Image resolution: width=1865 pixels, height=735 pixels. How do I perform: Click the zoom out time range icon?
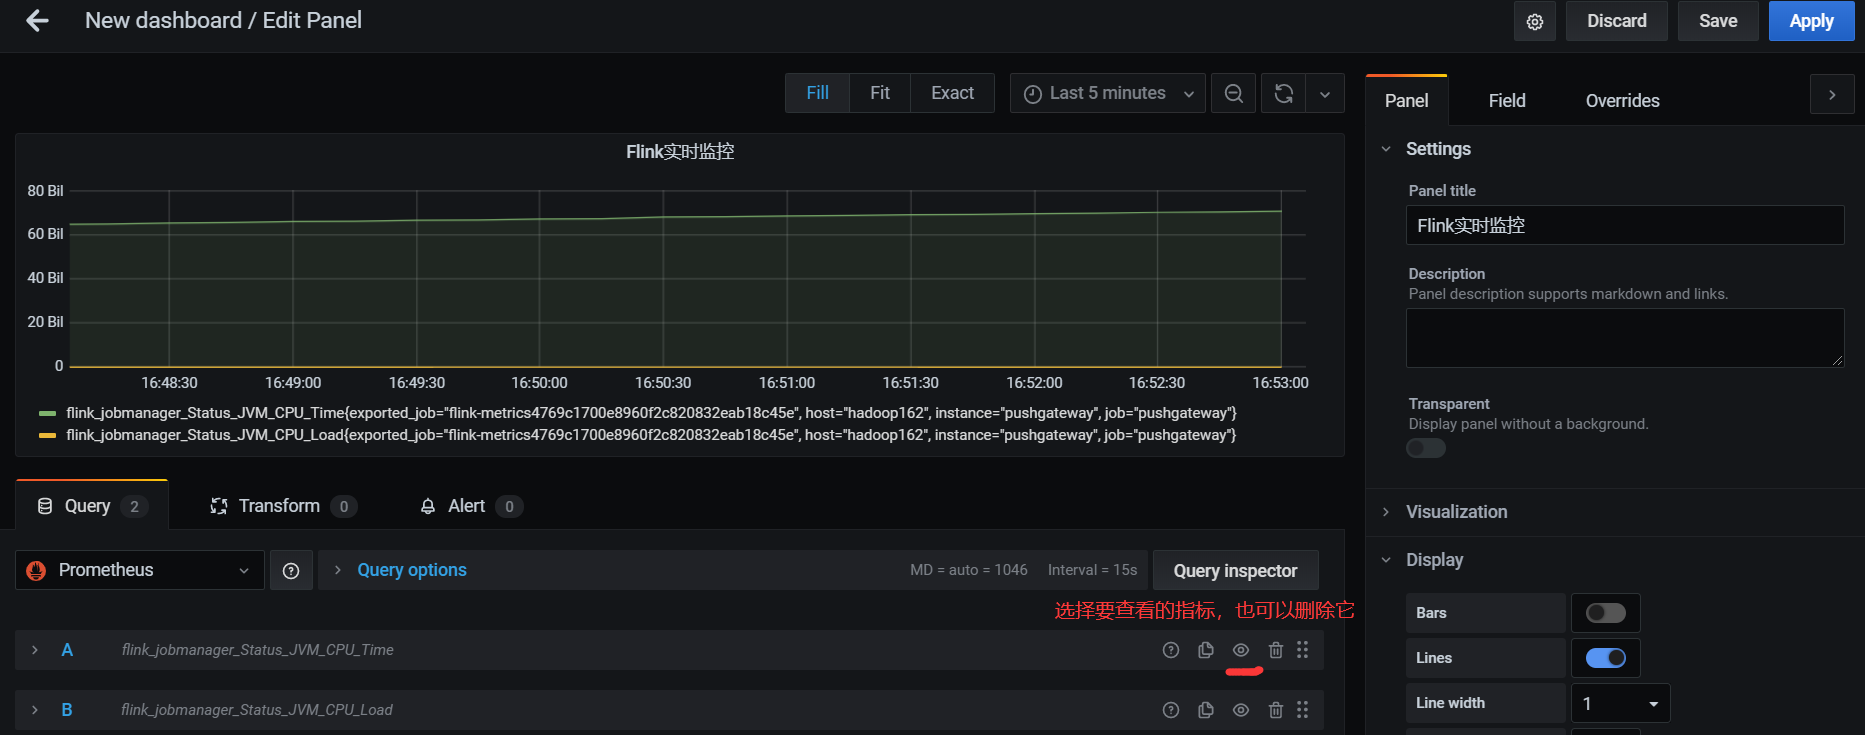click(x=1234, y=93)
